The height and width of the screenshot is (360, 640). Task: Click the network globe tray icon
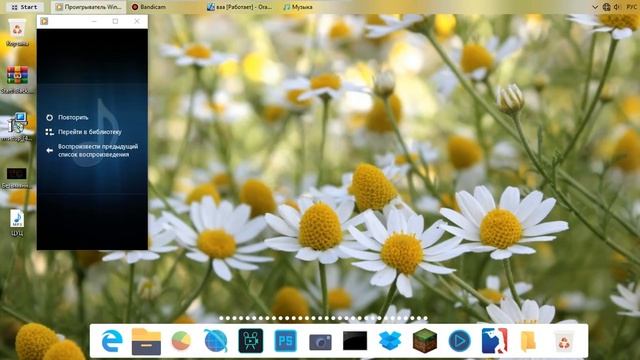(x=607, y=7)
